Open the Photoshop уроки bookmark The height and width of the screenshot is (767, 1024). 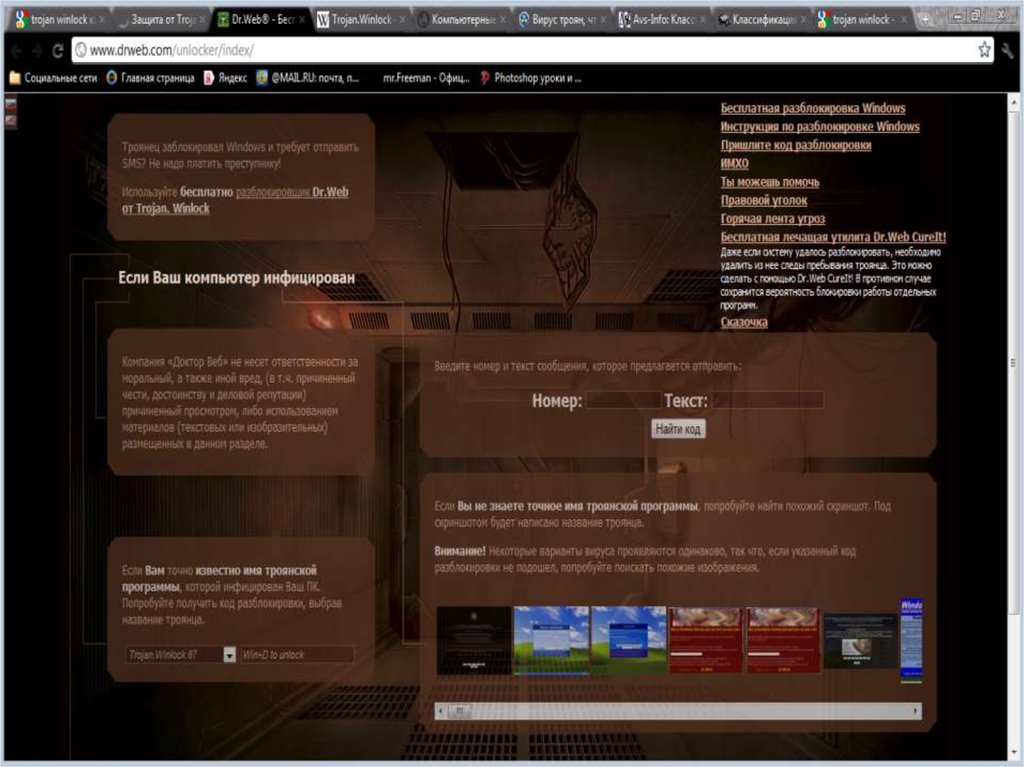pos(530,78)
